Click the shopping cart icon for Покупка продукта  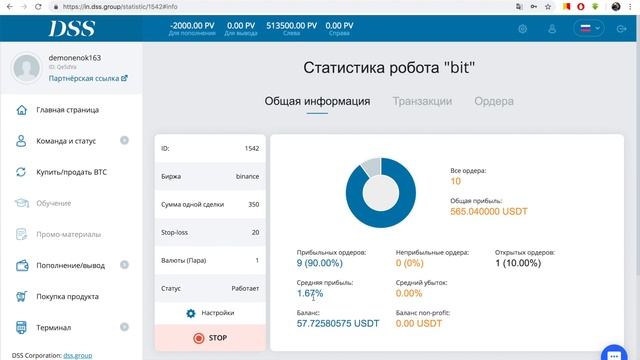click(x=22, y=296)
